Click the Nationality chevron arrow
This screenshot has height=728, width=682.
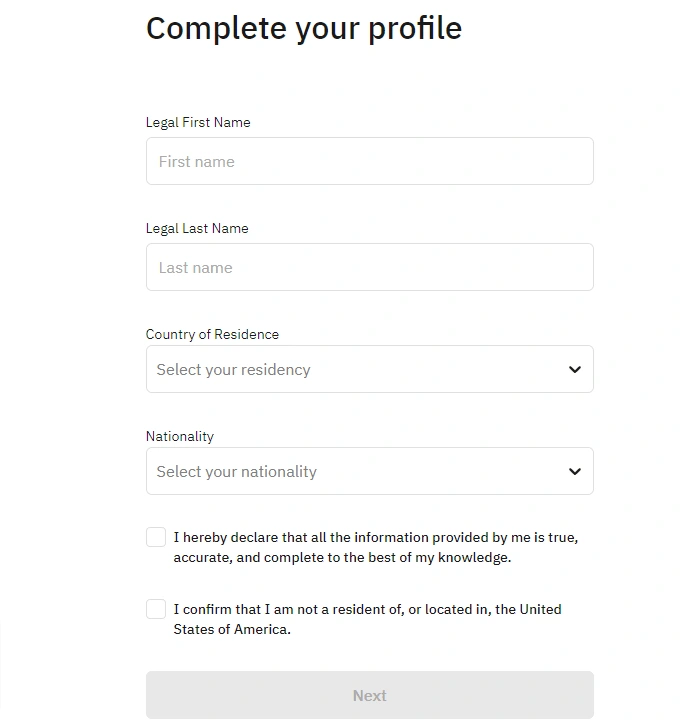click(575, 472)
